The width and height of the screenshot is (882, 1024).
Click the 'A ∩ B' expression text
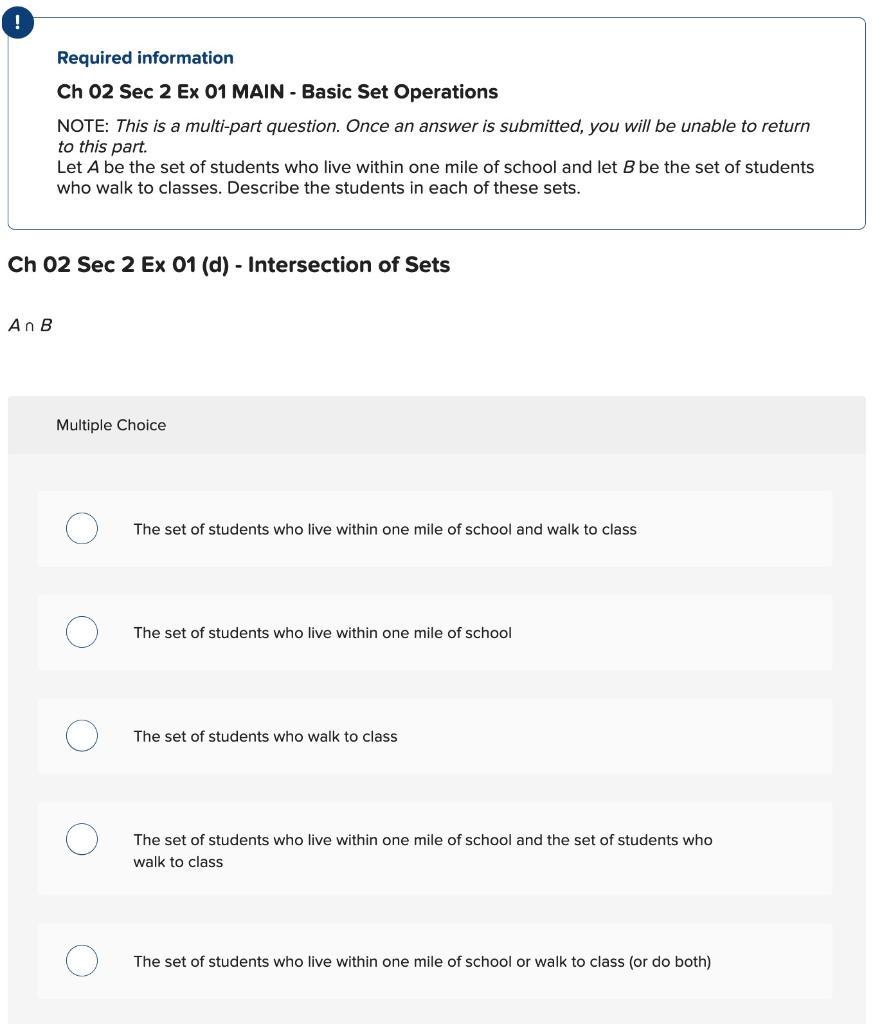[28, 324]
